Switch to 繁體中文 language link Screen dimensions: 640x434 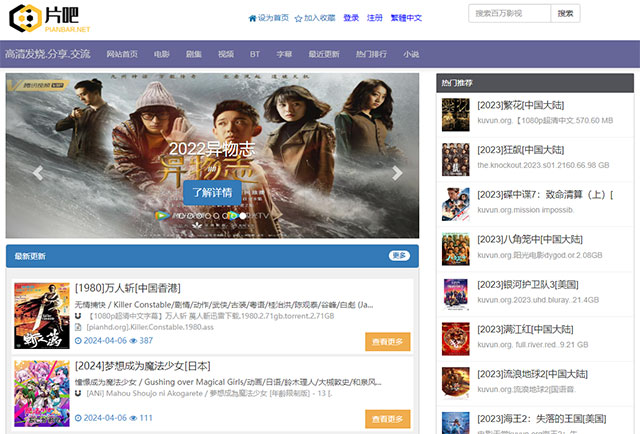pos(406,18)
